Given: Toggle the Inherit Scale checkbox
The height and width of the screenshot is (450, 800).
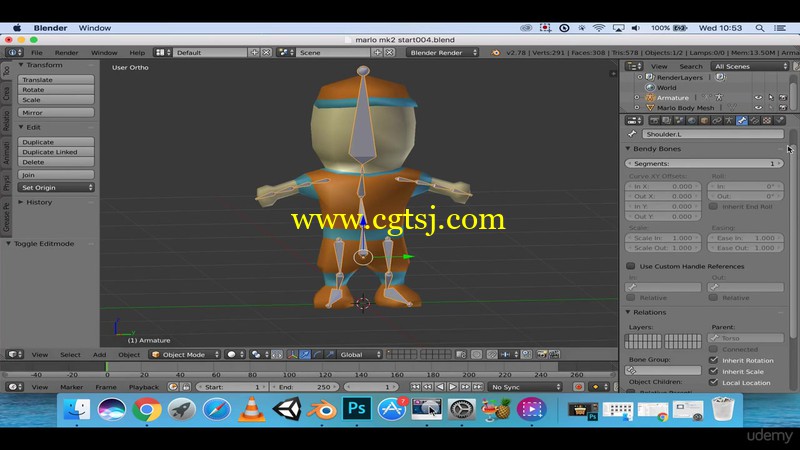Looking at the screenshot, I should (713, 371).
